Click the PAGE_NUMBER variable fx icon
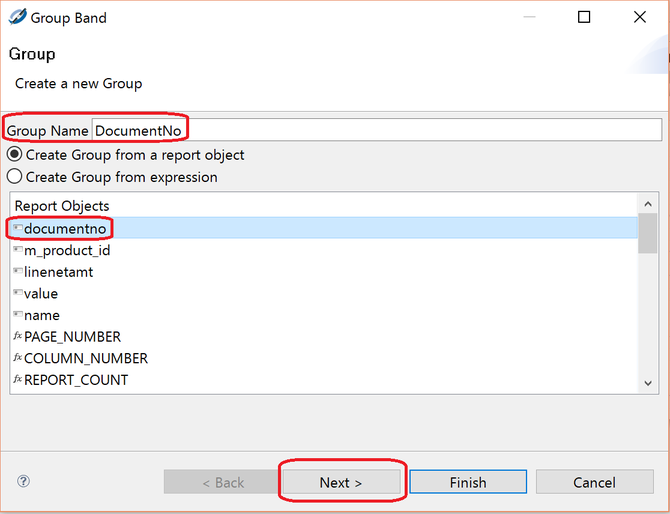Viewport: 670px width, 514px height. pyautogui.click(x=18, y=336)
